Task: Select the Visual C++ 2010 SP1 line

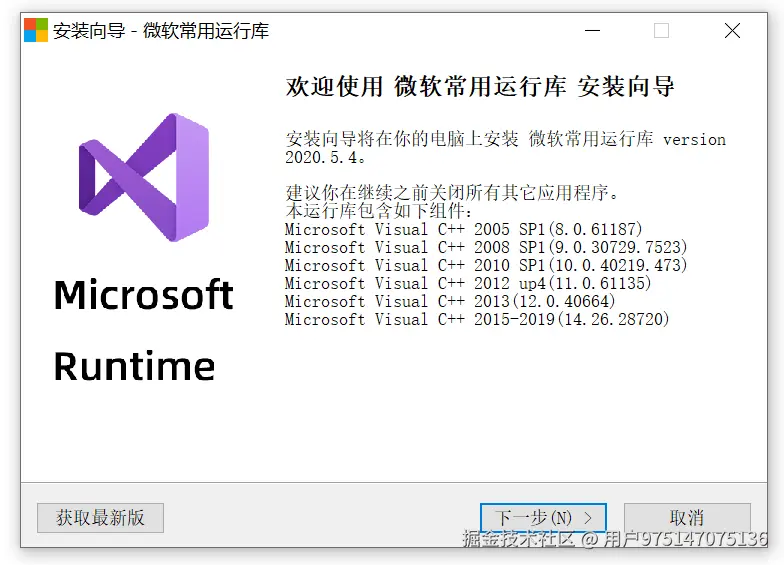Action: tap(486, 265)
